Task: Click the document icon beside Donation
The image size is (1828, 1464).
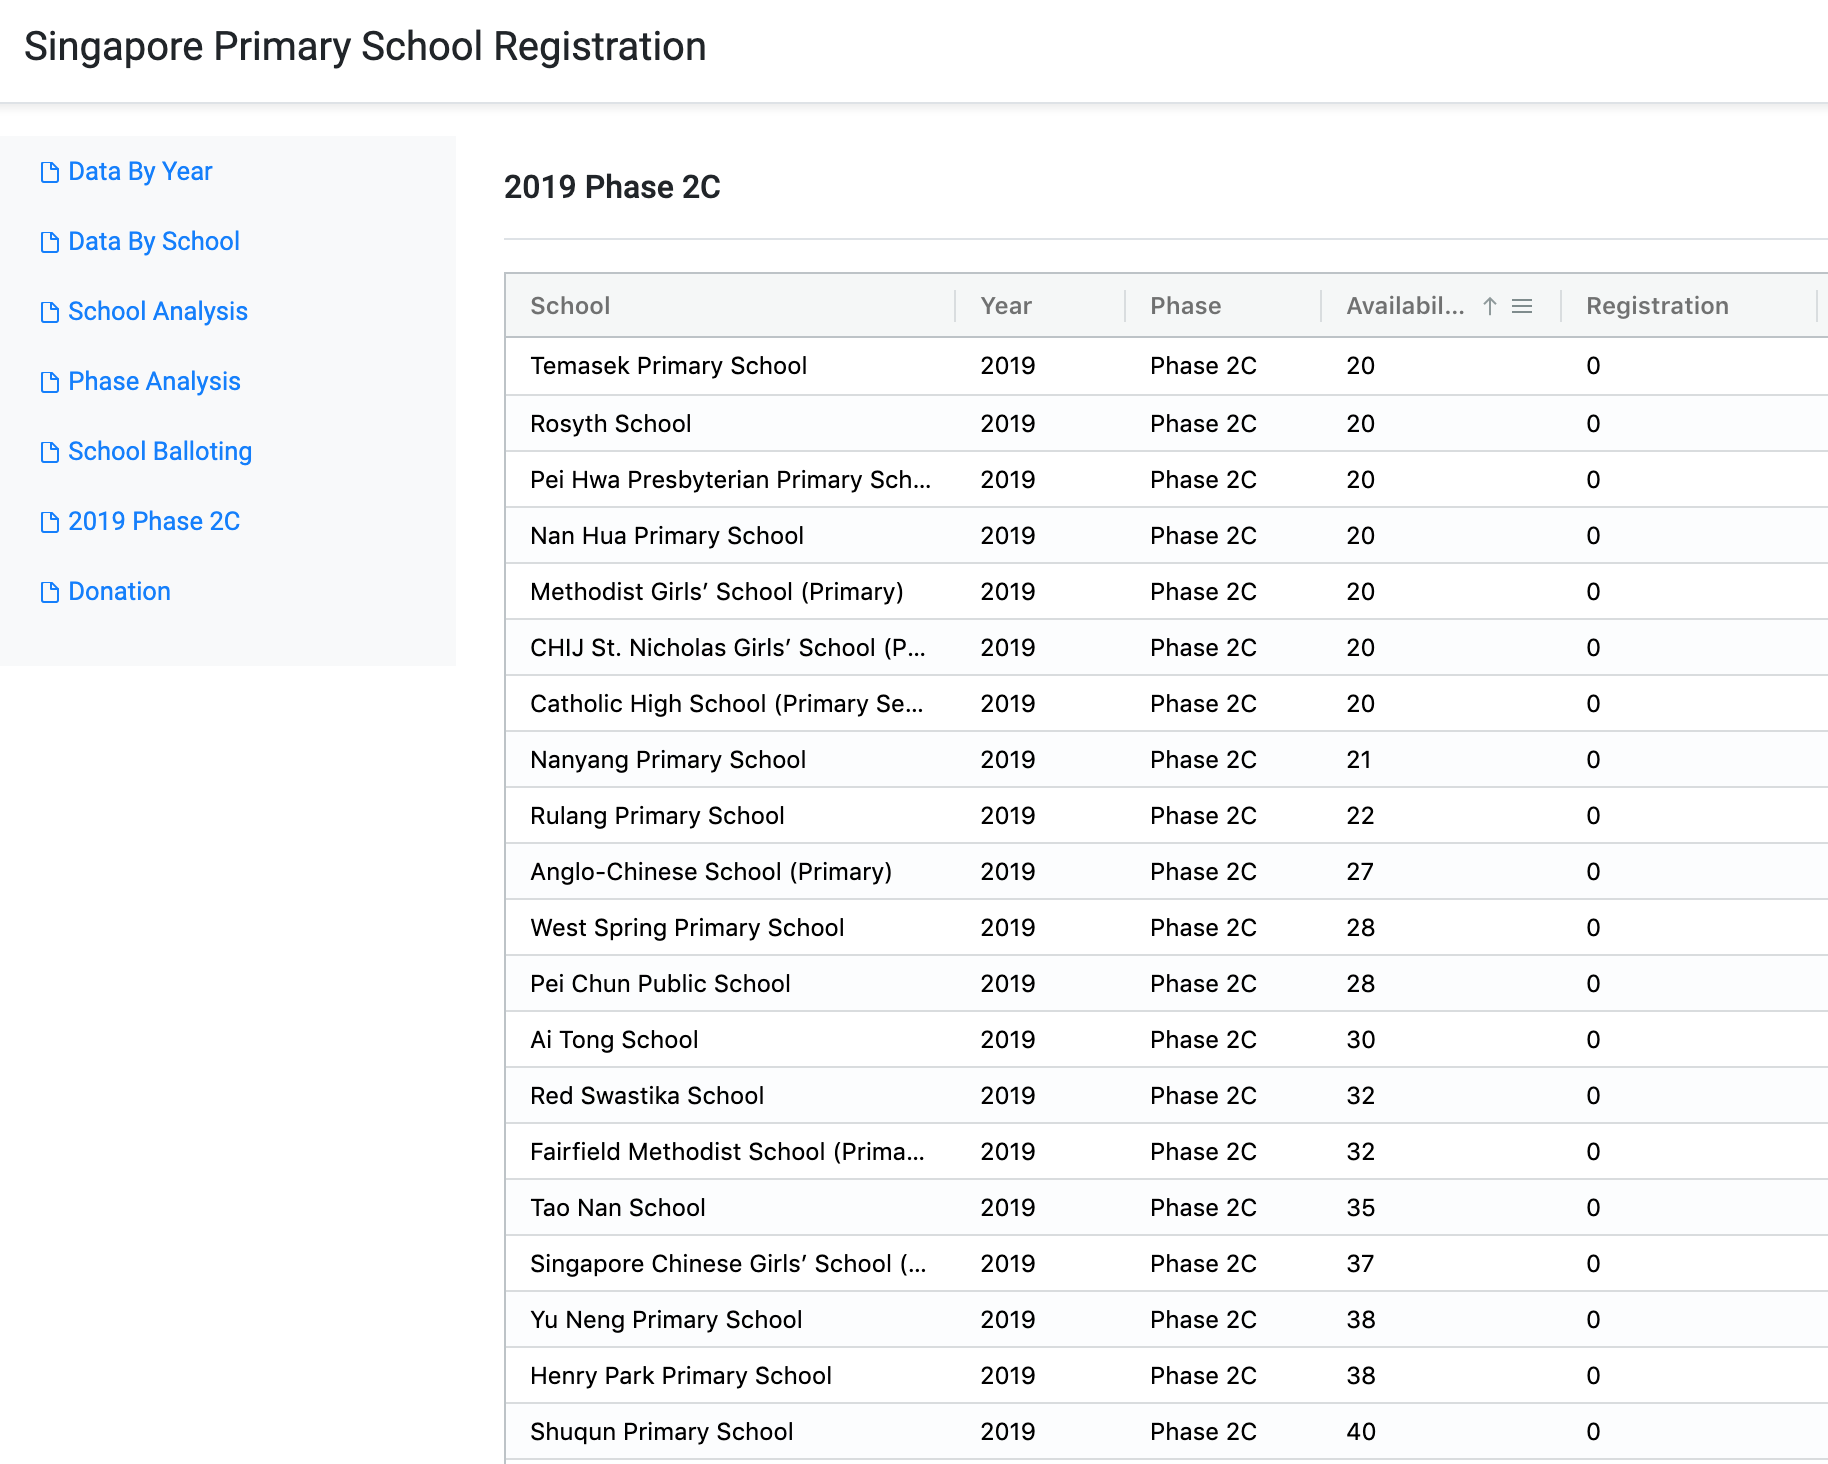Action: [x=49, y=593]
